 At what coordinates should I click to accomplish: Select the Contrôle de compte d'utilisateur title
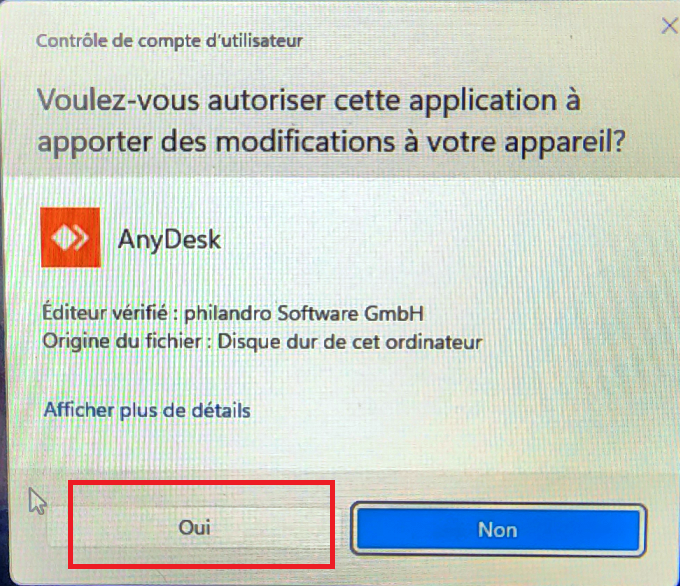[x=169, y=41]
